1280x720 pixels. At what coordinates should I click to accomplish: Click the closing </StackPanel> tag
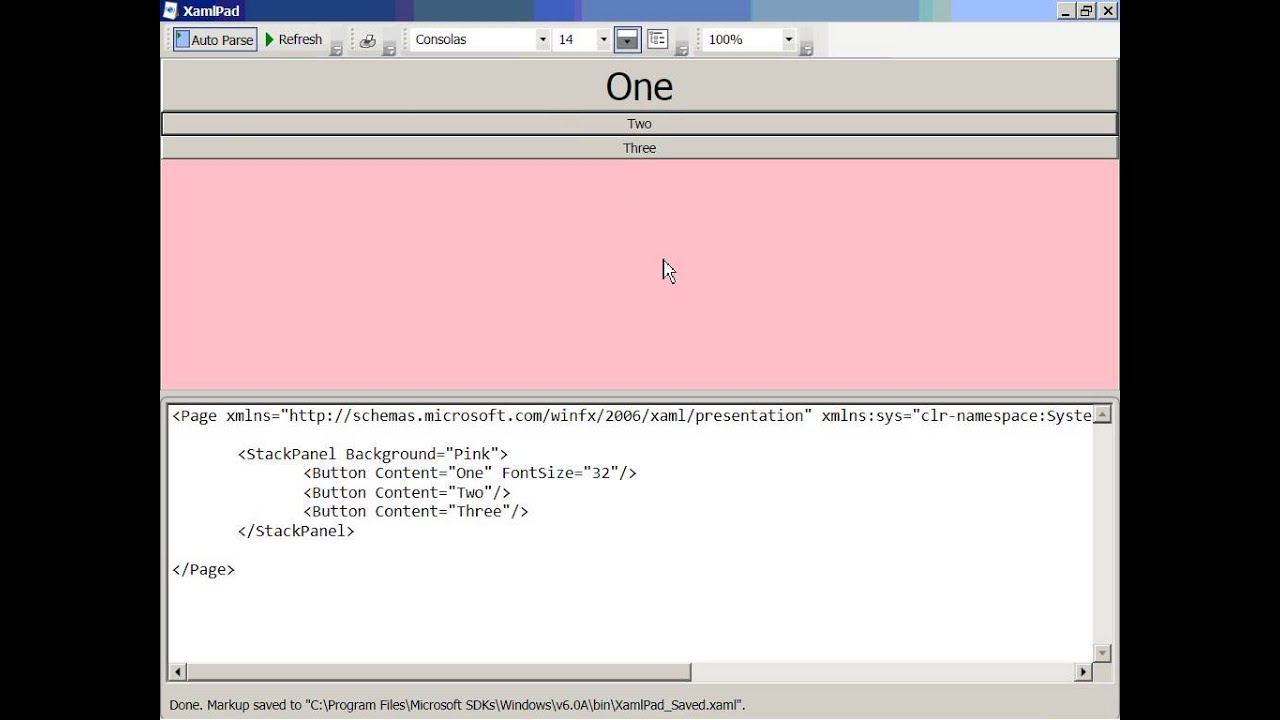(x=296, y=531)
